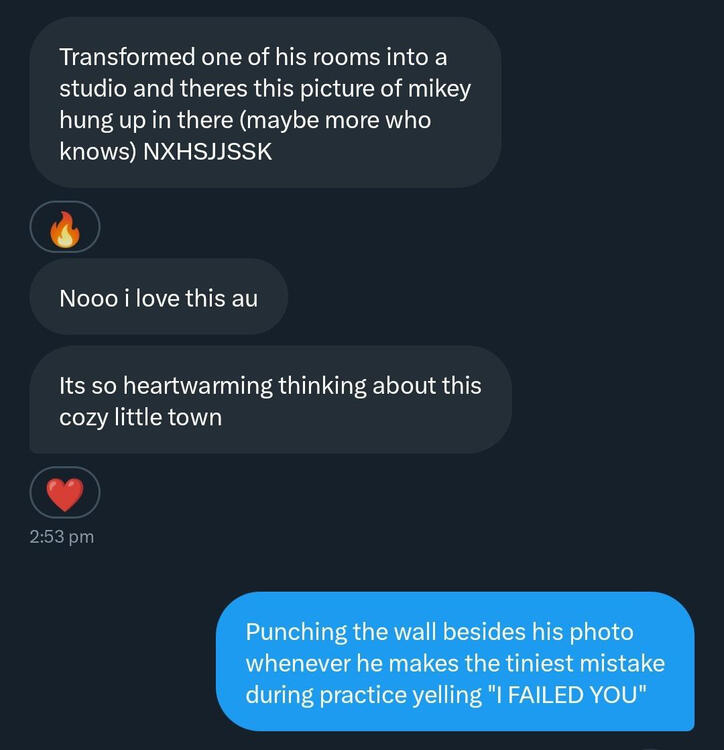This screenshot has height=750, width=724.
Task: Click the text "picture of mikey" in the top message
Action: click(x=393, y=88)
